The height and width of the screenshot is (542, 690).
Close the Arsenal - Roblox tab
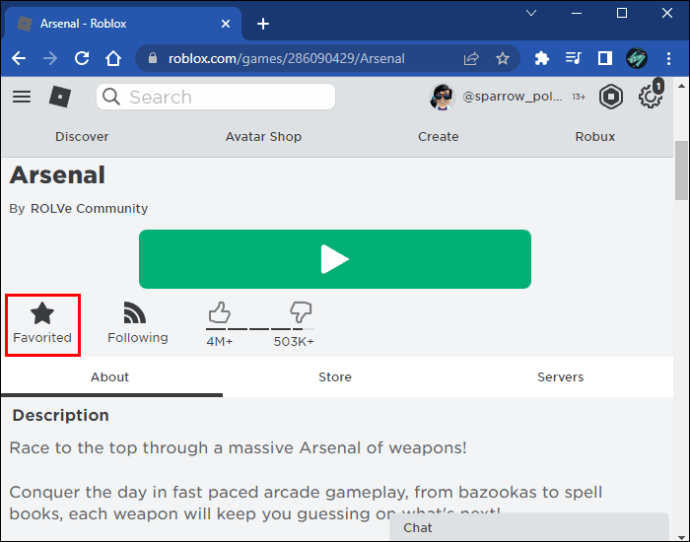pos(226,24)
